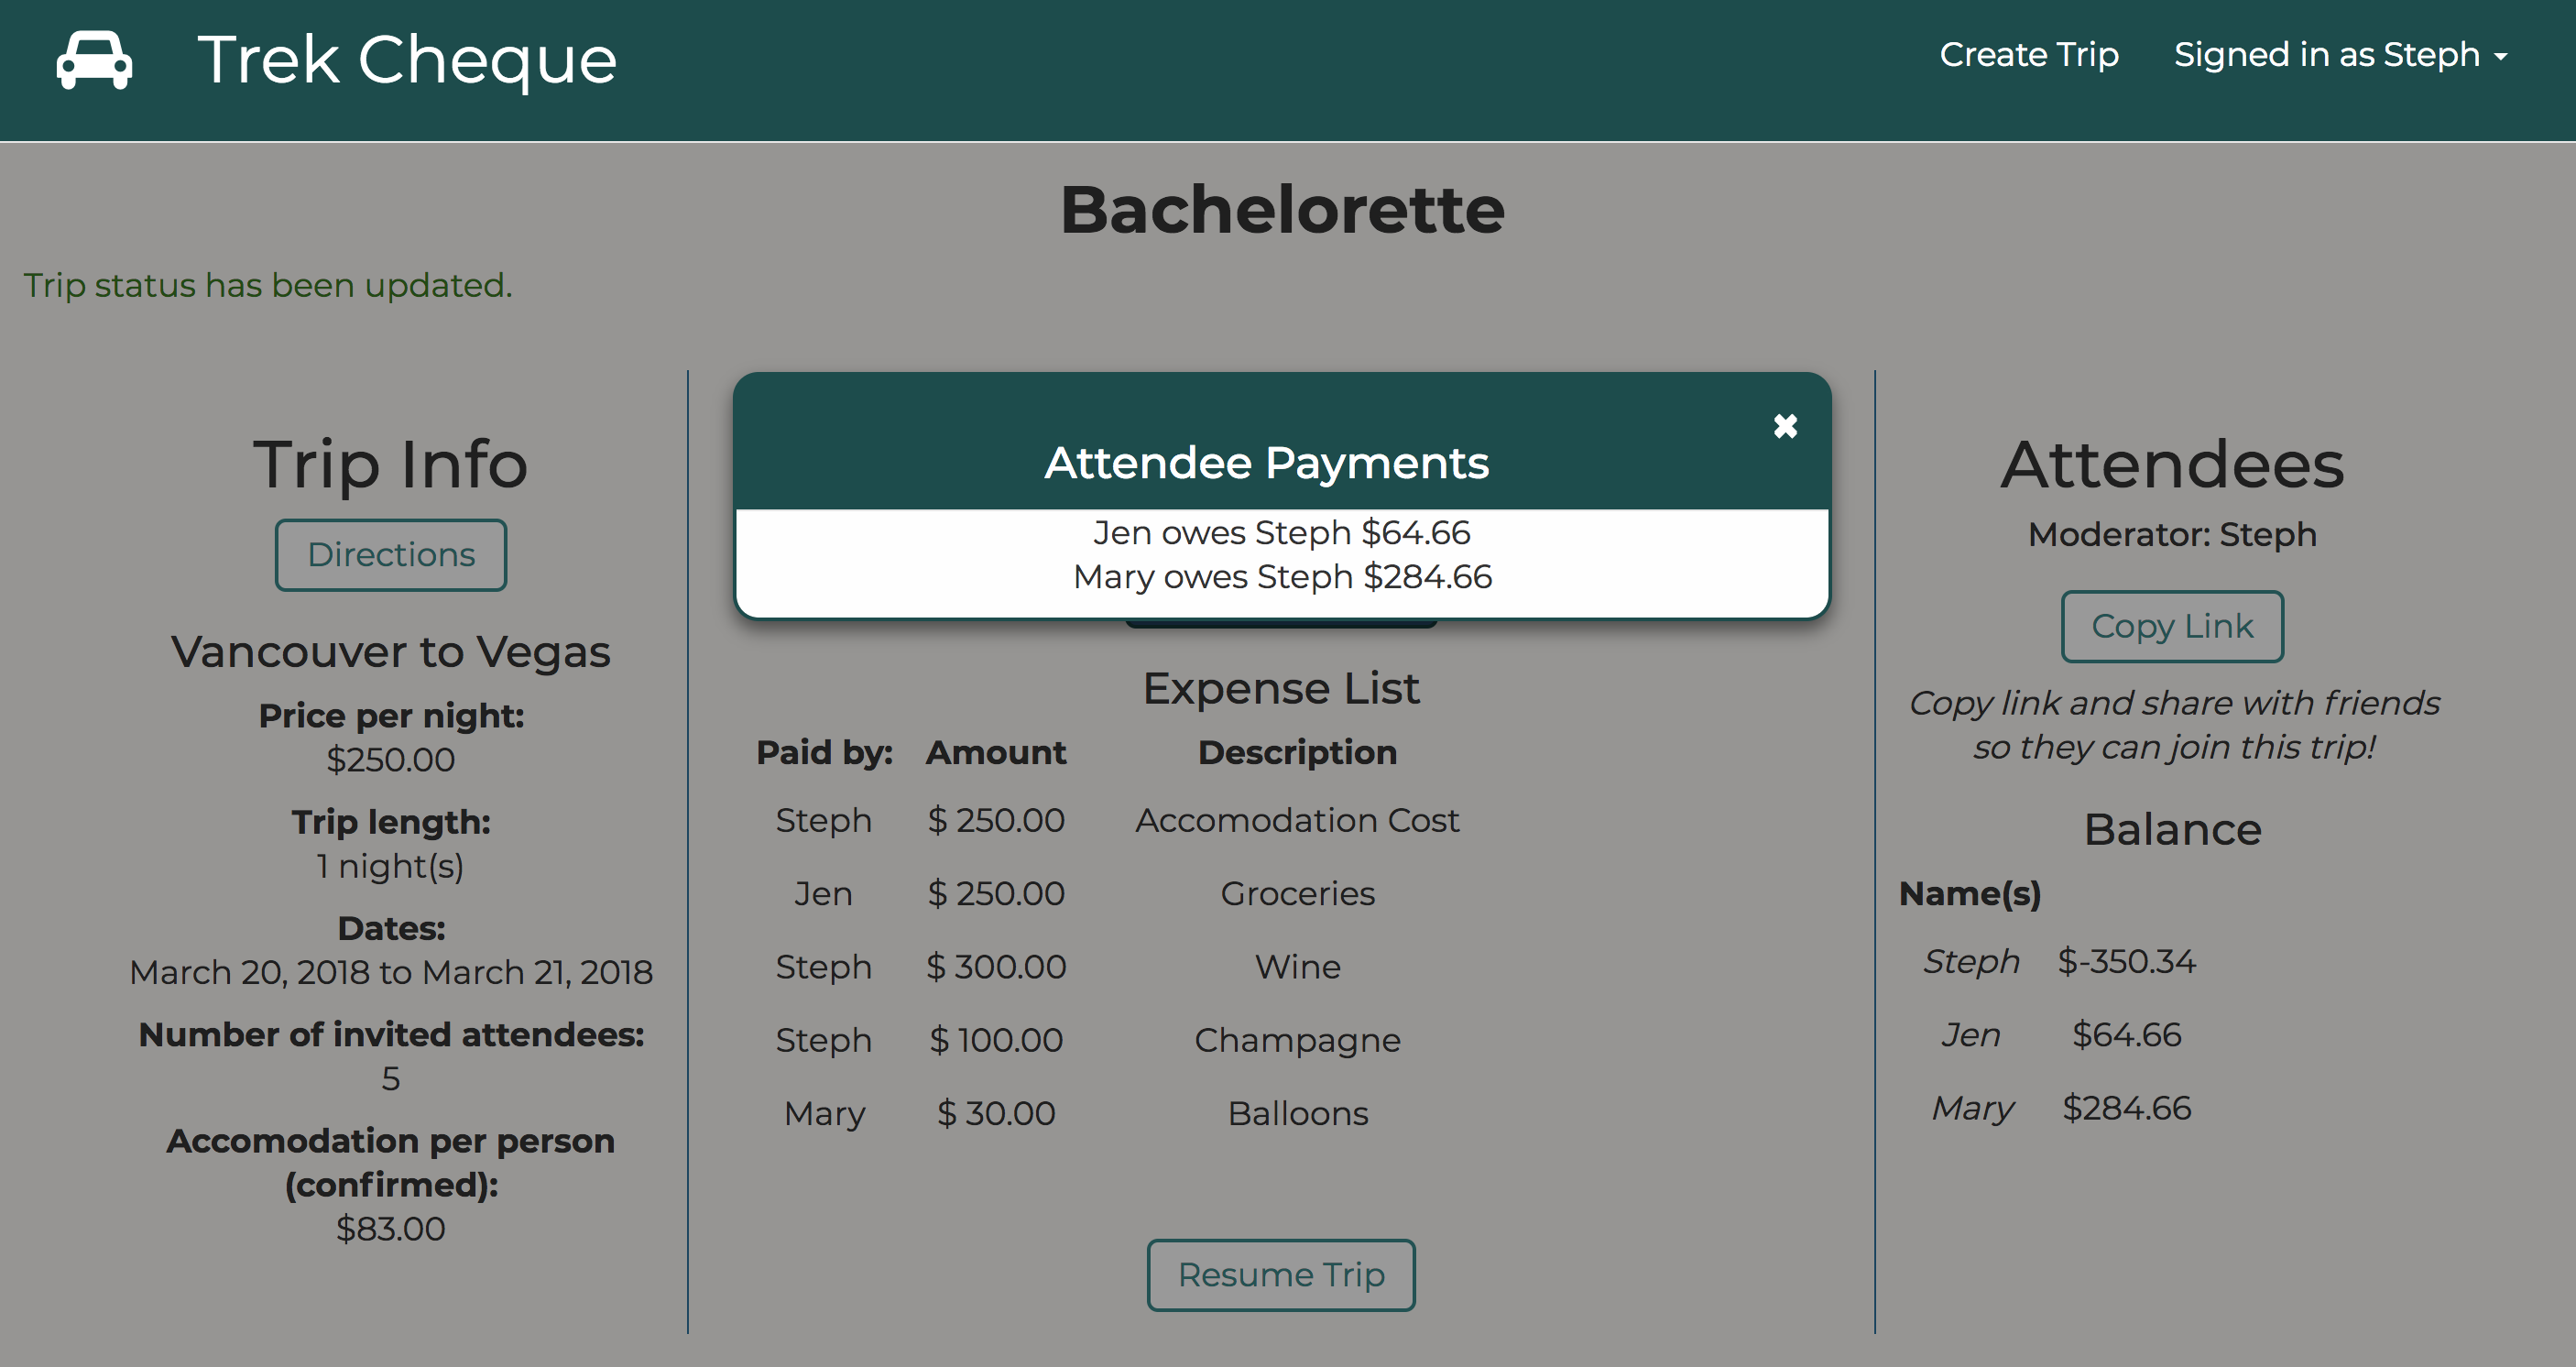Click the Copy Link button
The height and width of the screenshot is (1367, 2576).
(2171, 626)
